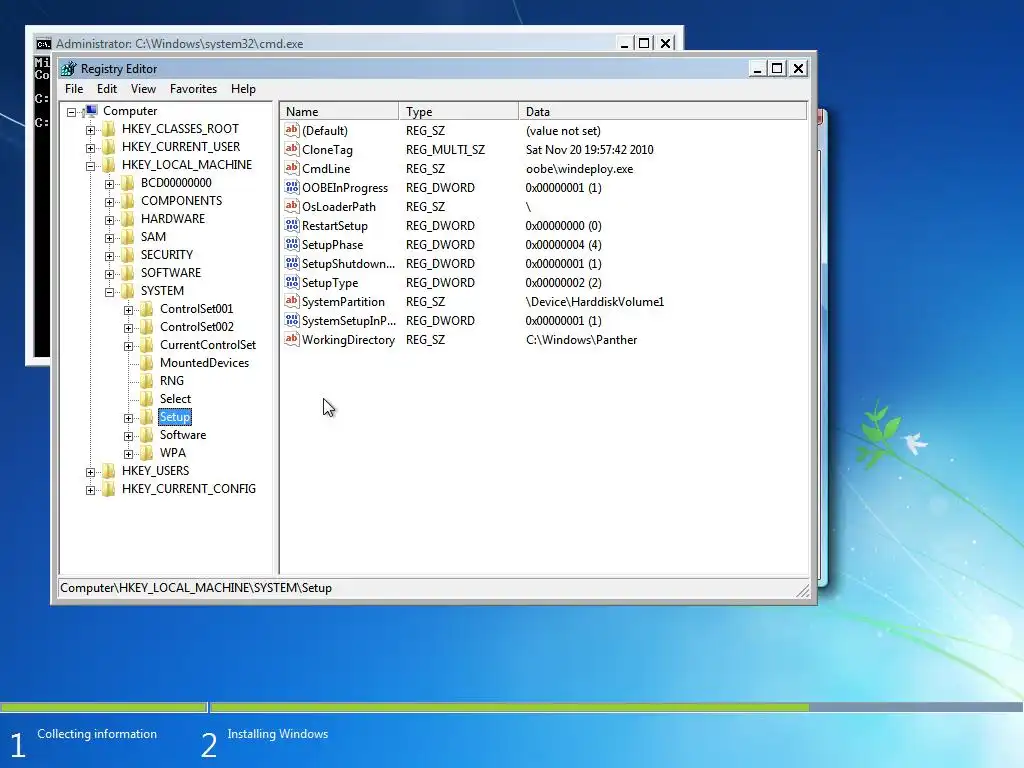Screen dimensions: 1024x768
Task: Click the string icon beside WorkingDirectory
Action: (x=292, y=340)
